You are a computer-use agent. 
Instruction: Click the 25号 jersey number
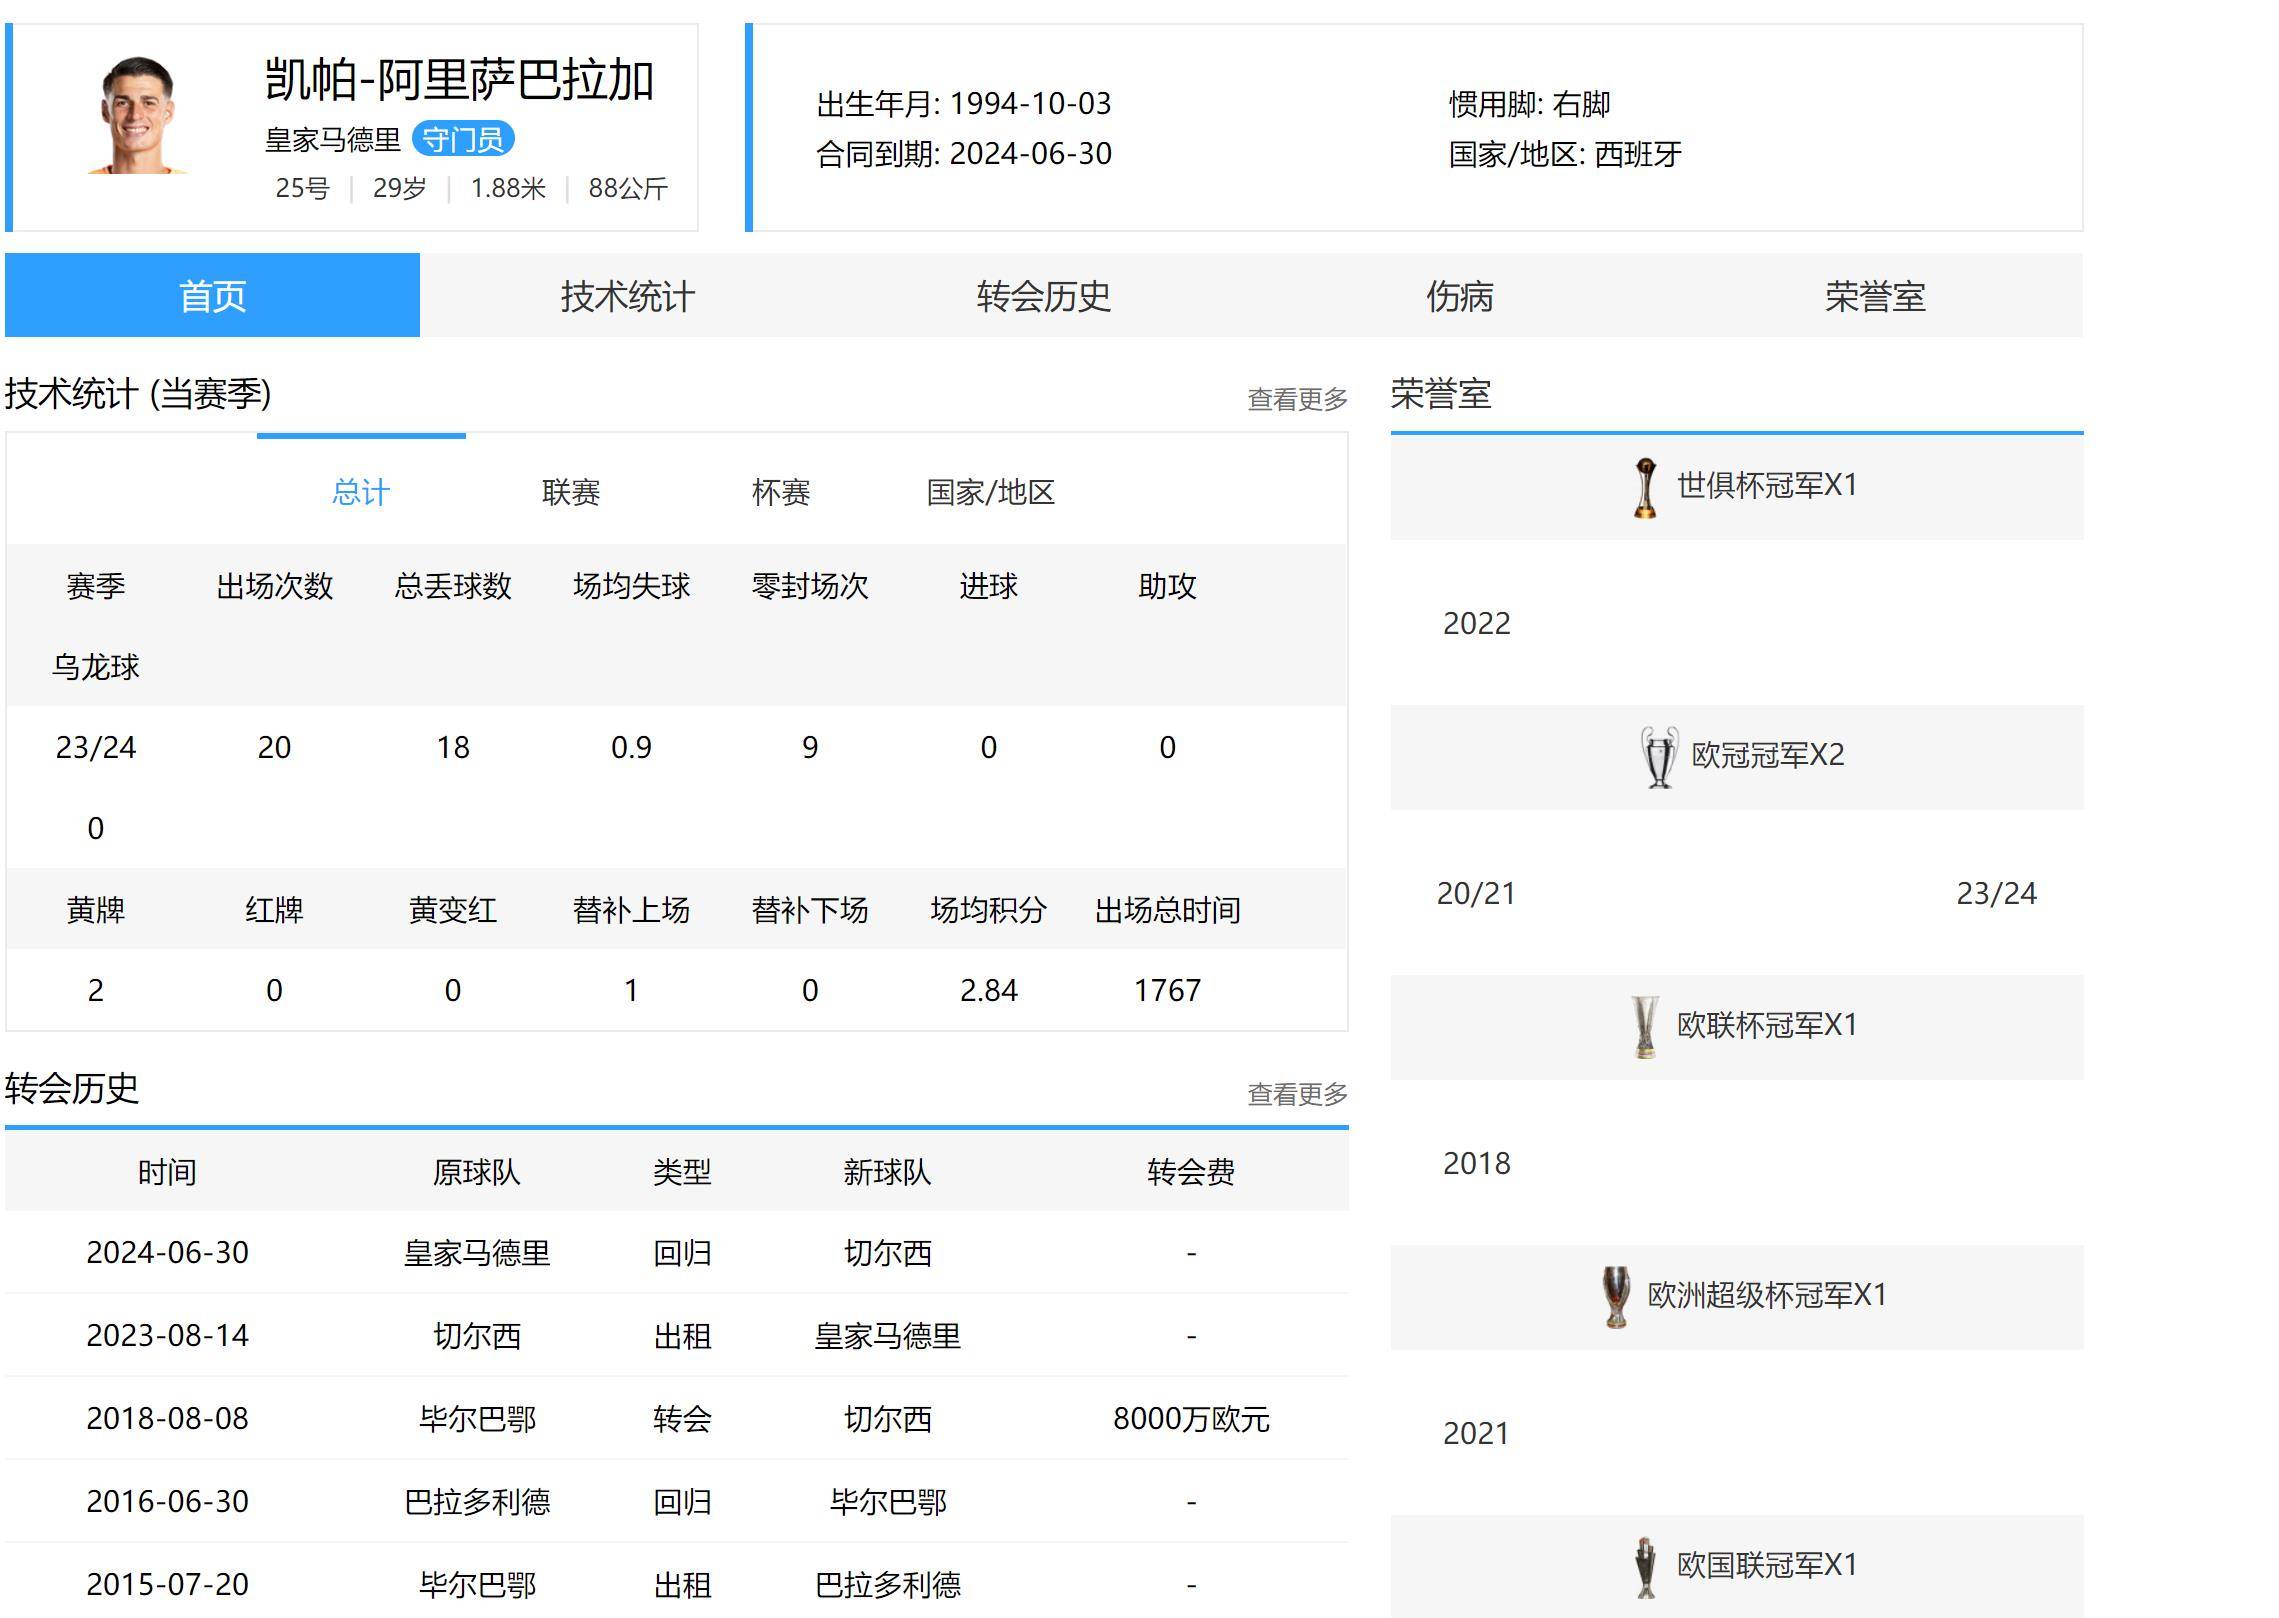click(x=303, y=188)
